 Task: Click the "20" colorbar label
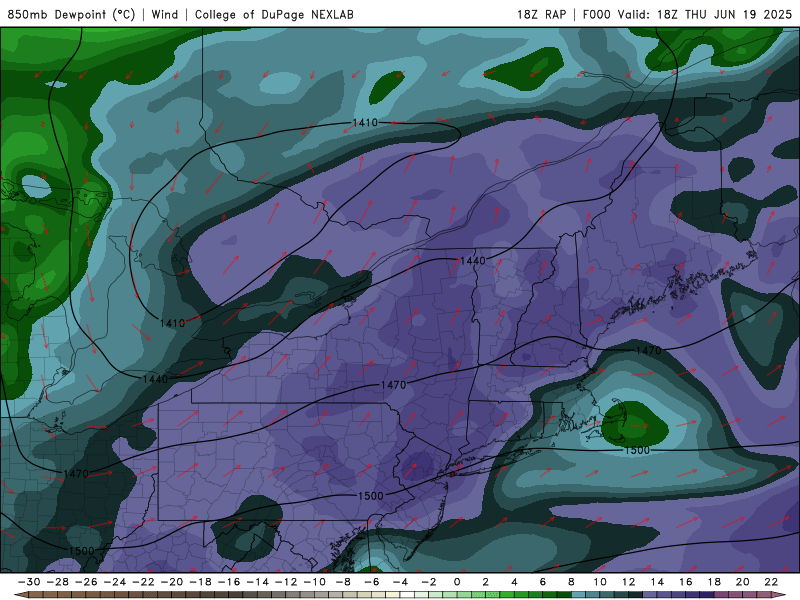click(x=743, y=582)
